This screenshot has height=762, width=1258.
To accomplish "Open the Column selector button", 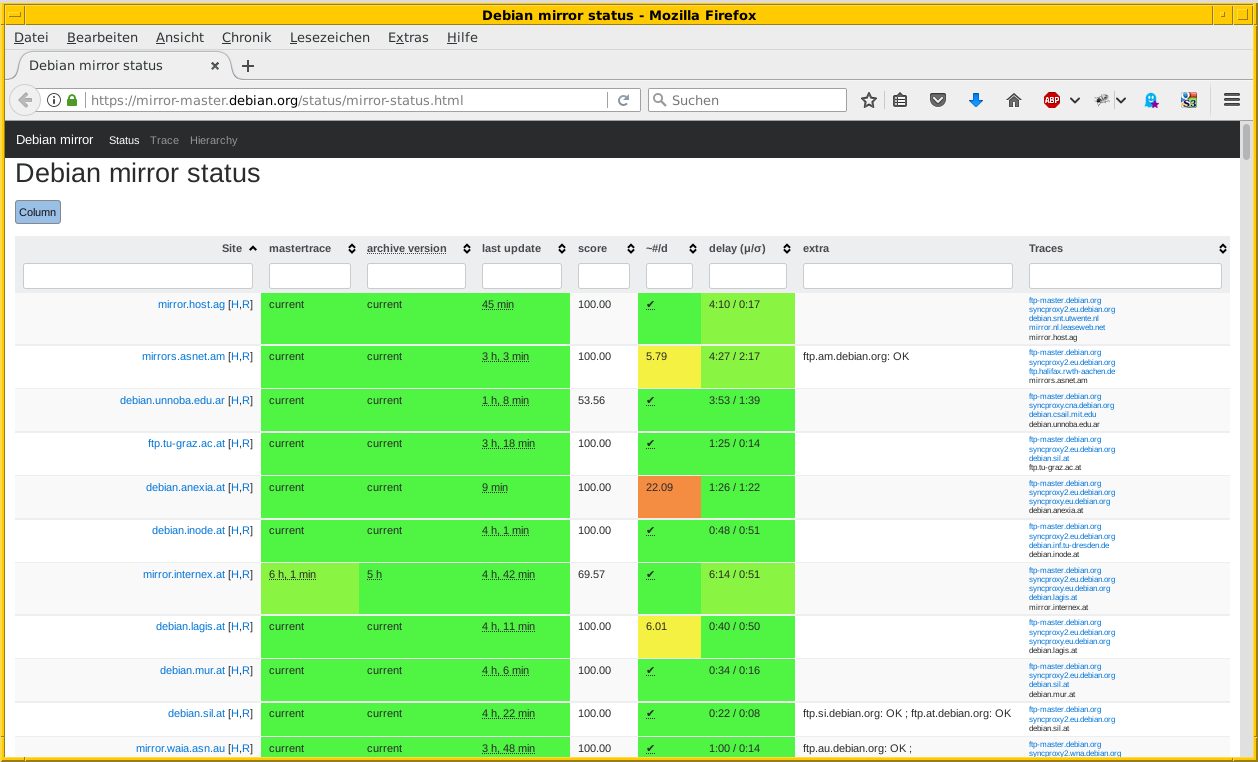I will 38,212.
